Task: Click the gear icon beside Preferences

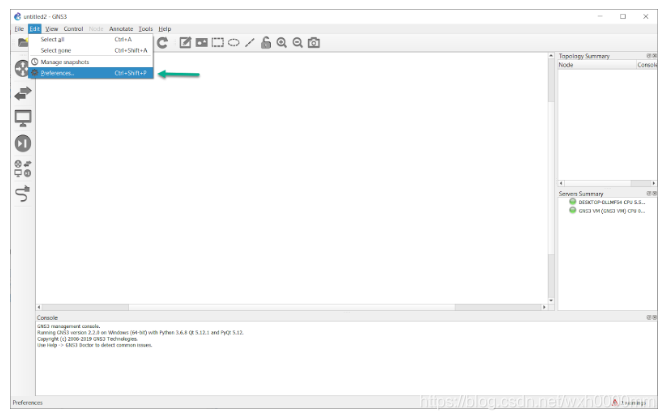Action: (35, 73)
